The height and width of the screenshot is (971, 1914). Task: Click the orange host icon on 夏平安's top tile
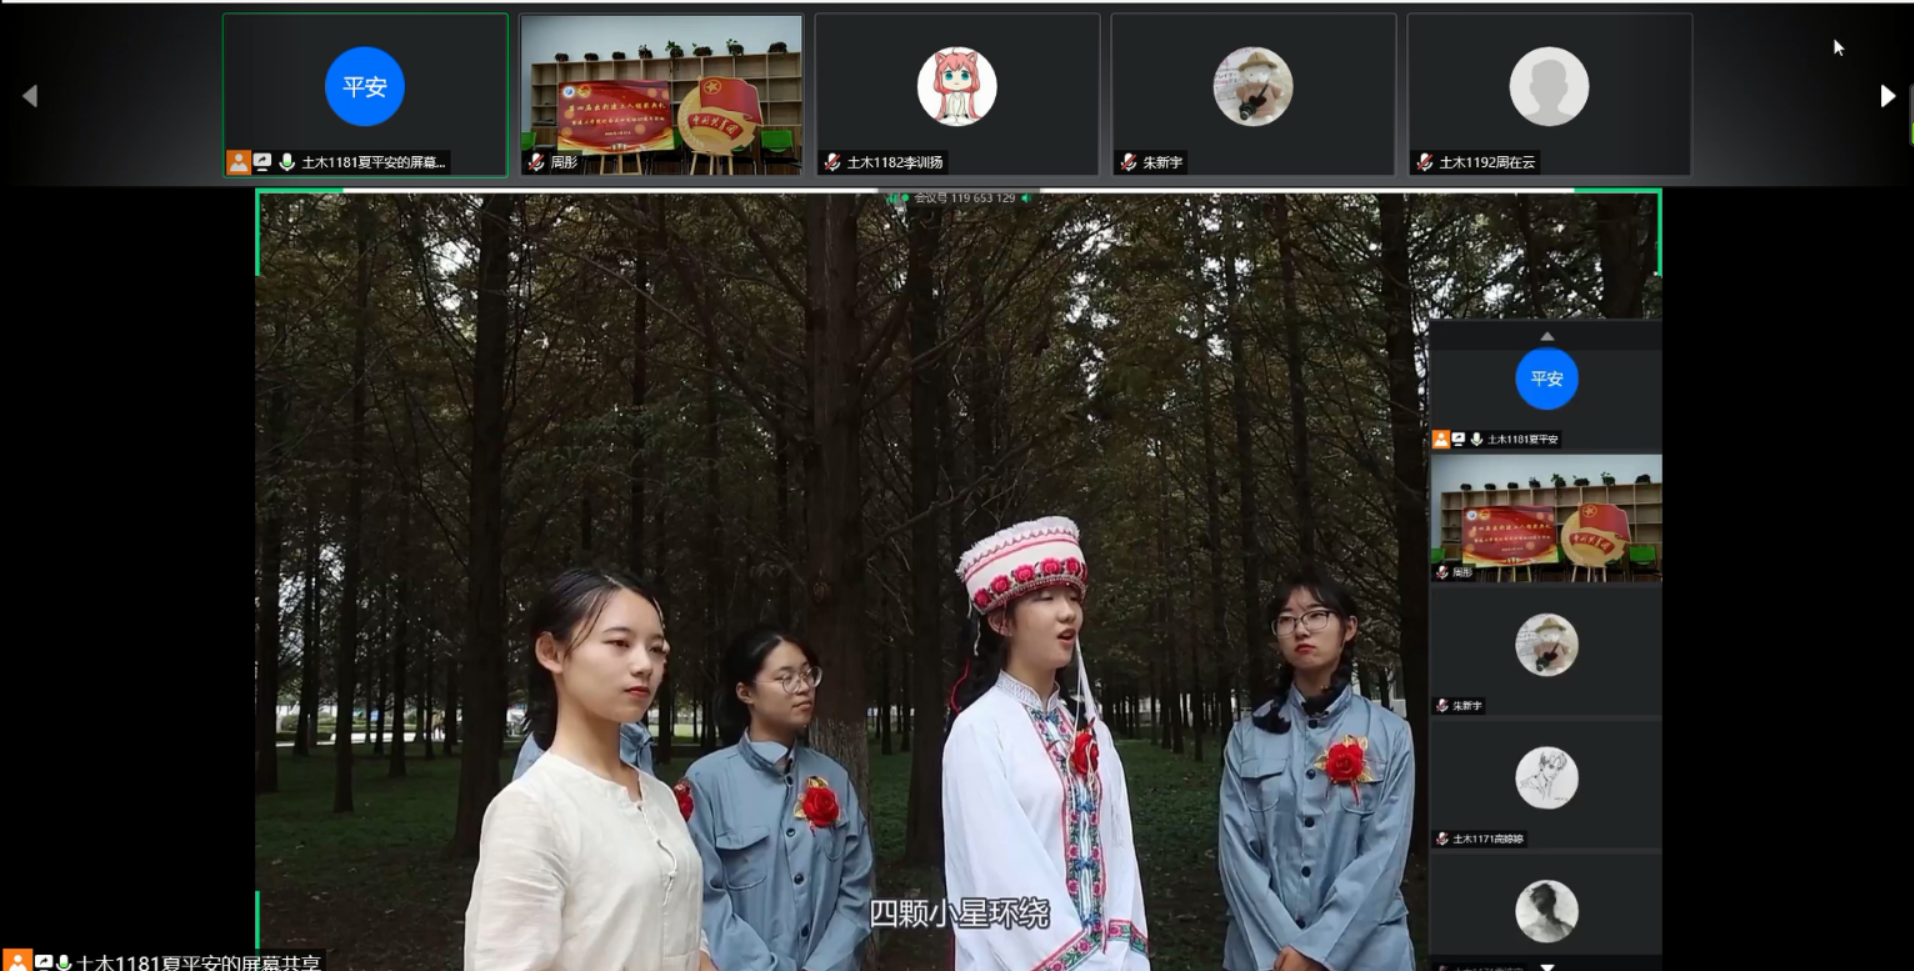(x=238, y=162)
